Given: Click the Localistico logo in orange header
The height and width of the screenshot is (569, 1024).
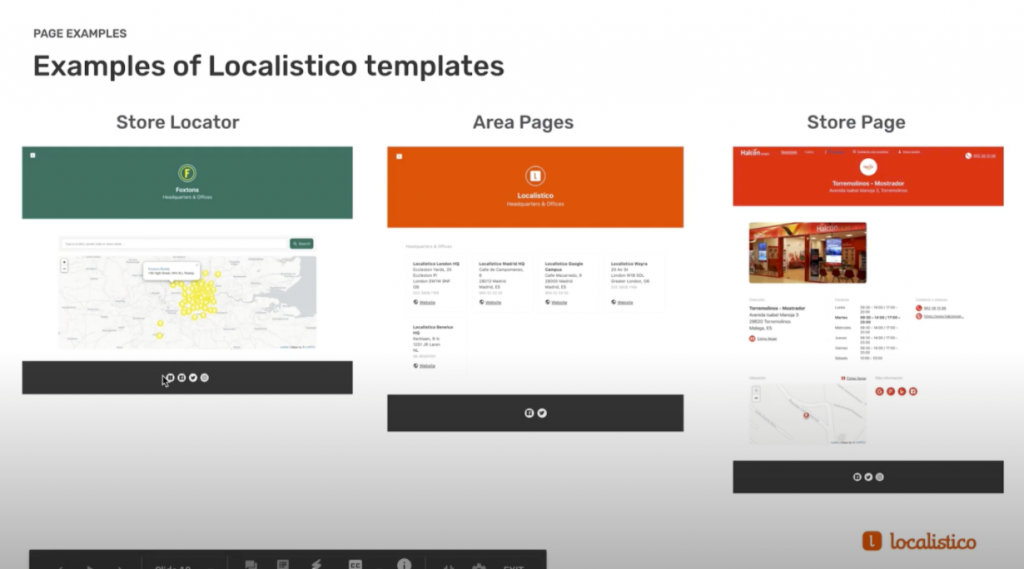Looking at the screenshot, I should [535, 175].
